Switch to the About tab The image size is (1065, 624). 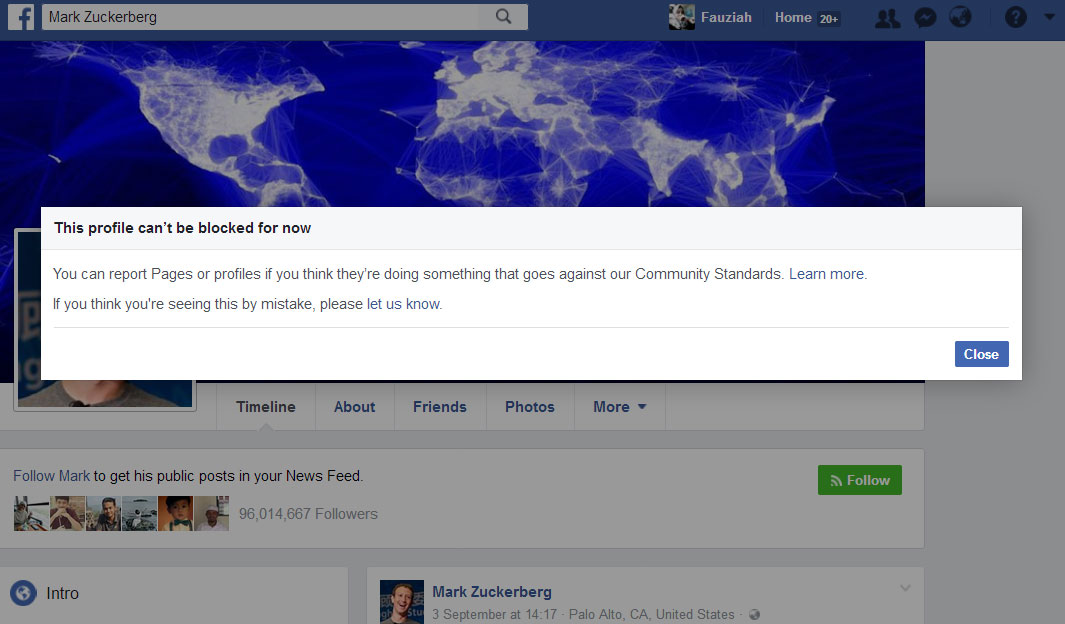click(x=355, y=407)
